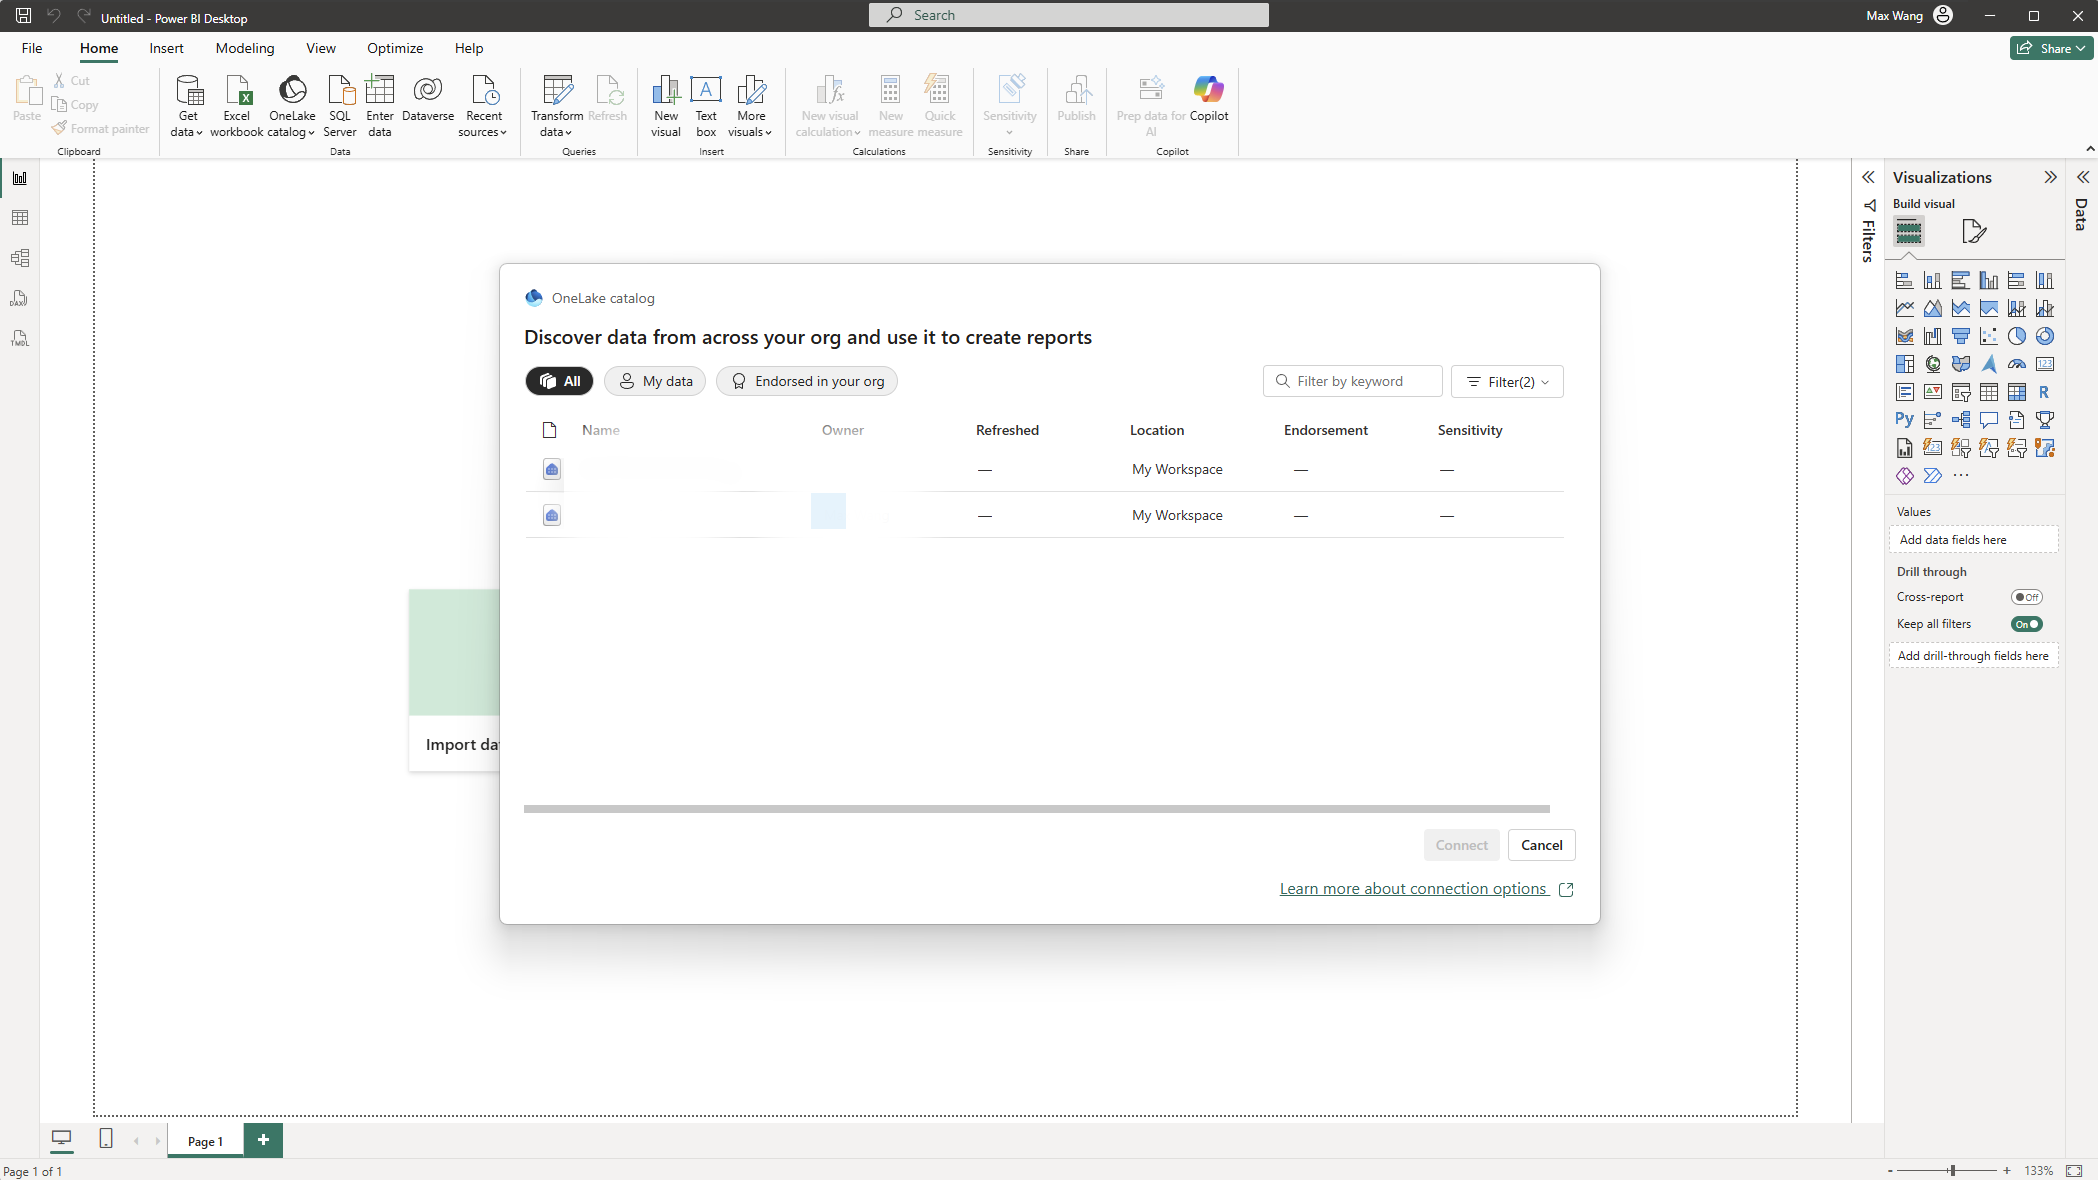Open the DAX query view
Screen dimensions: 2098x1180
[x=20, y=297]
